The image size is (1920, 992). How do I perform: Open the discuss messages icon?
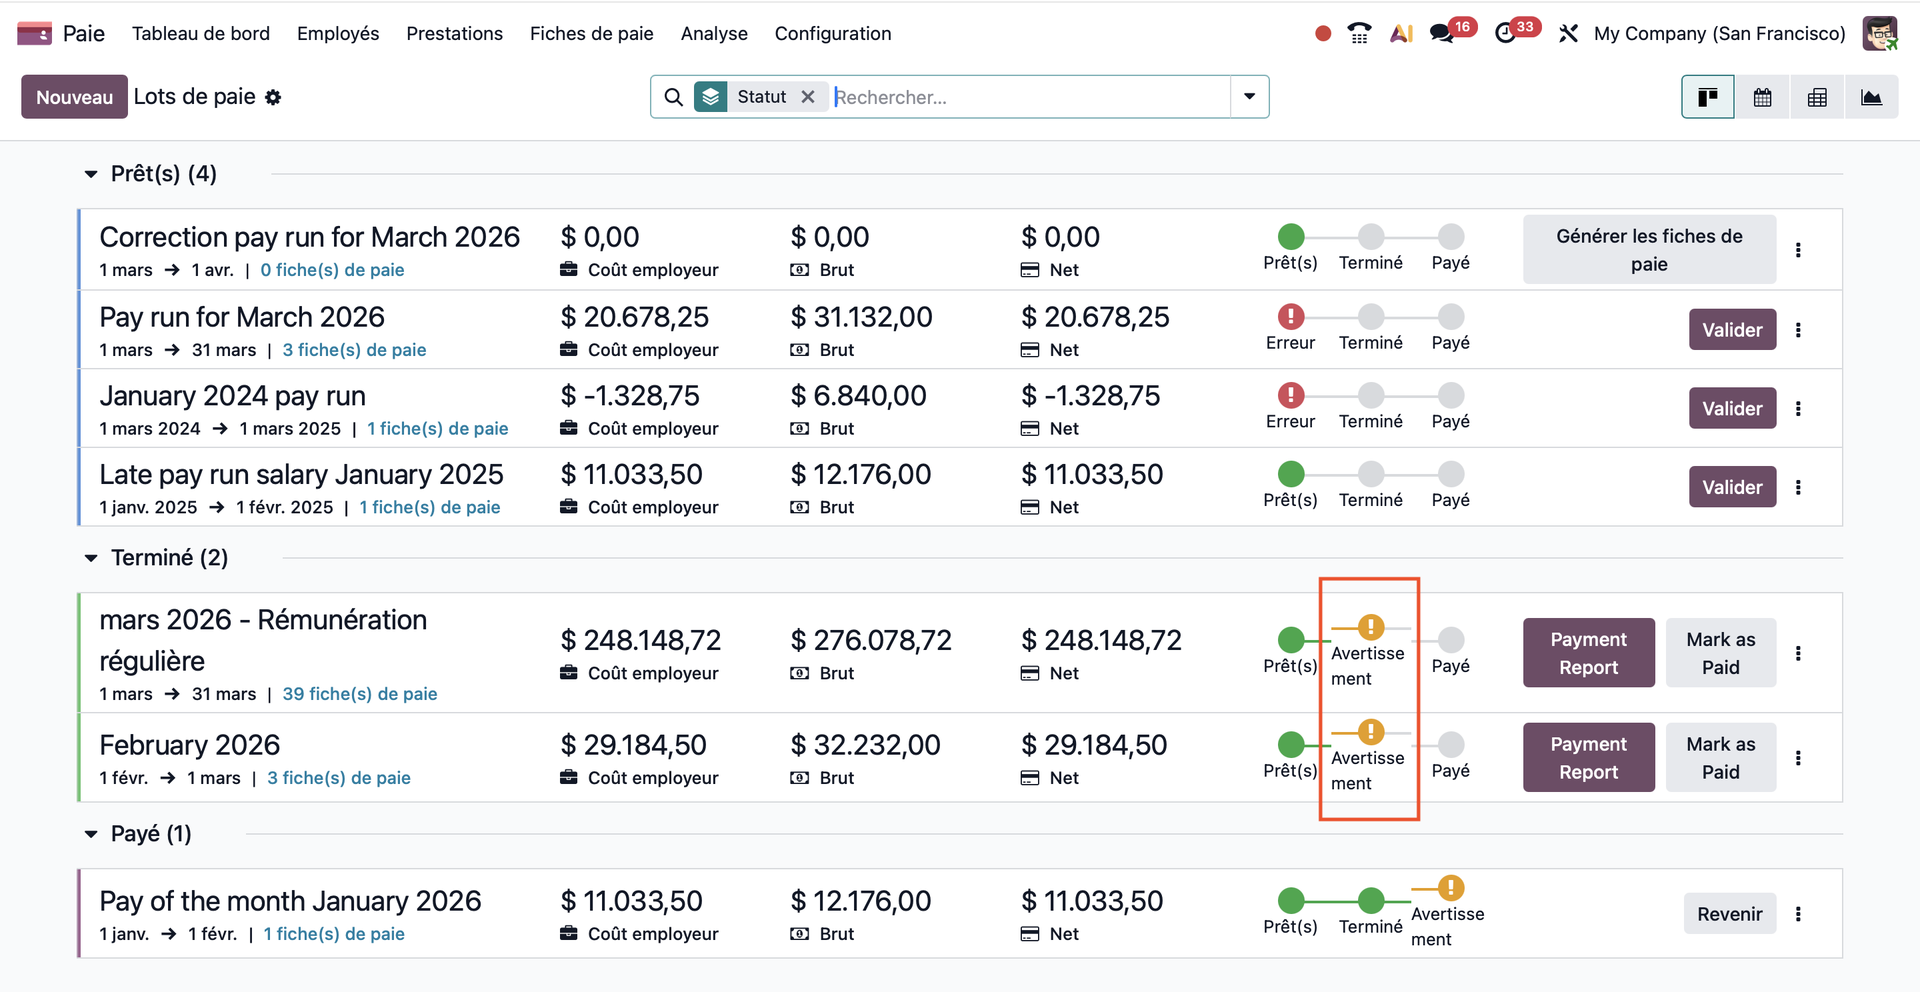pos(1441,34)
